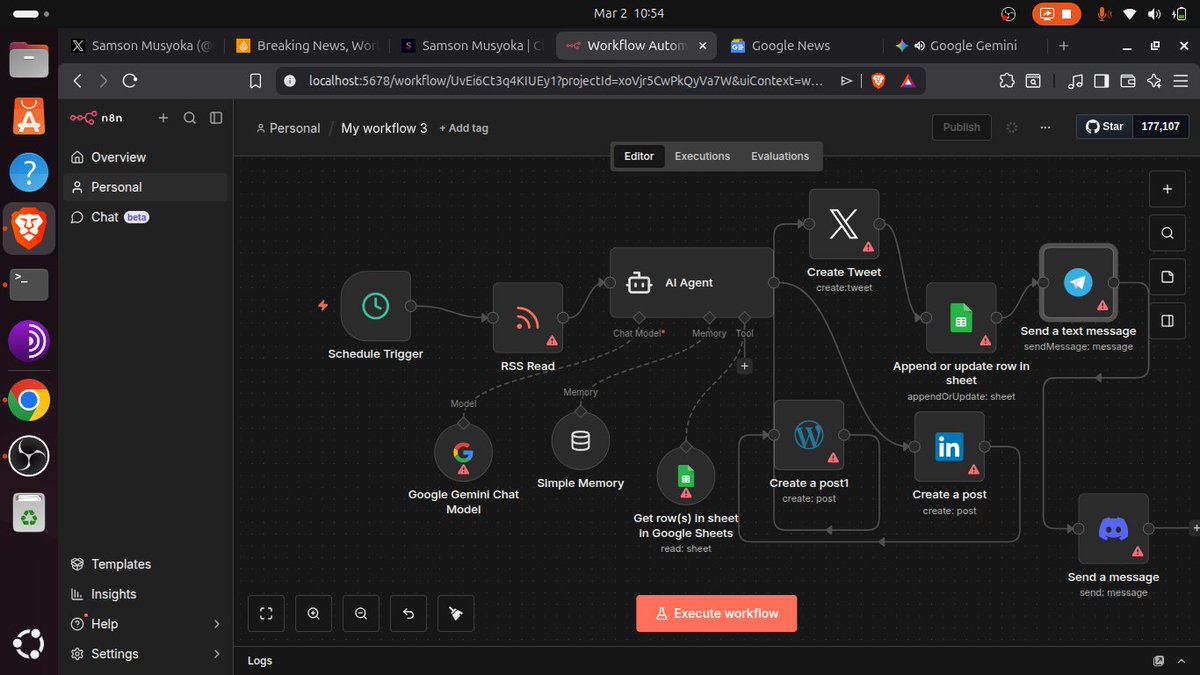
Task: Collapse the n8n sidebar
Action: coord(216,118)
